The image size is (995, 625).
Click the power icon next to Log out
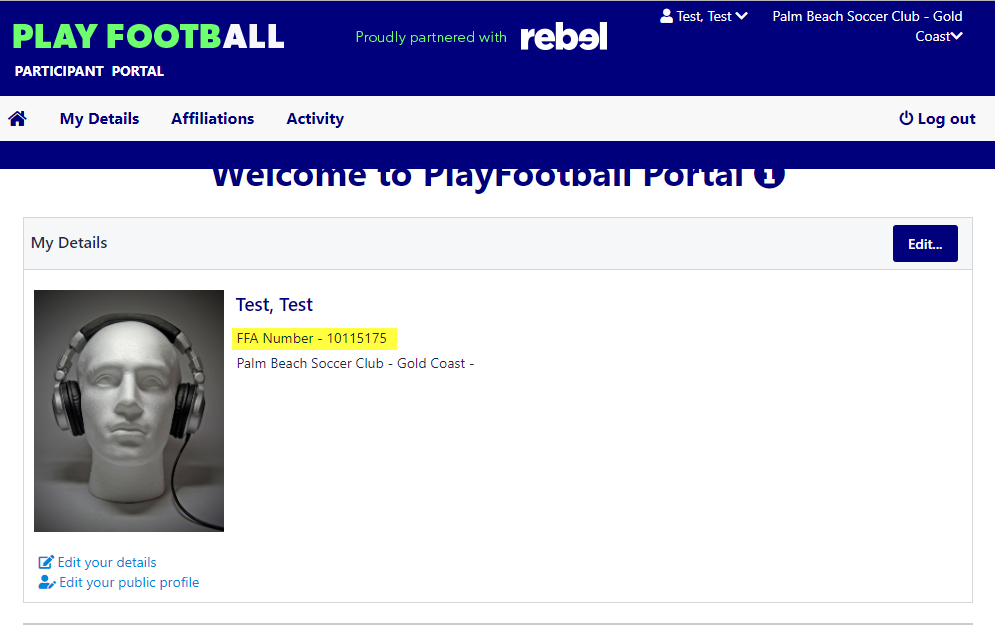[x=906, y=118]
